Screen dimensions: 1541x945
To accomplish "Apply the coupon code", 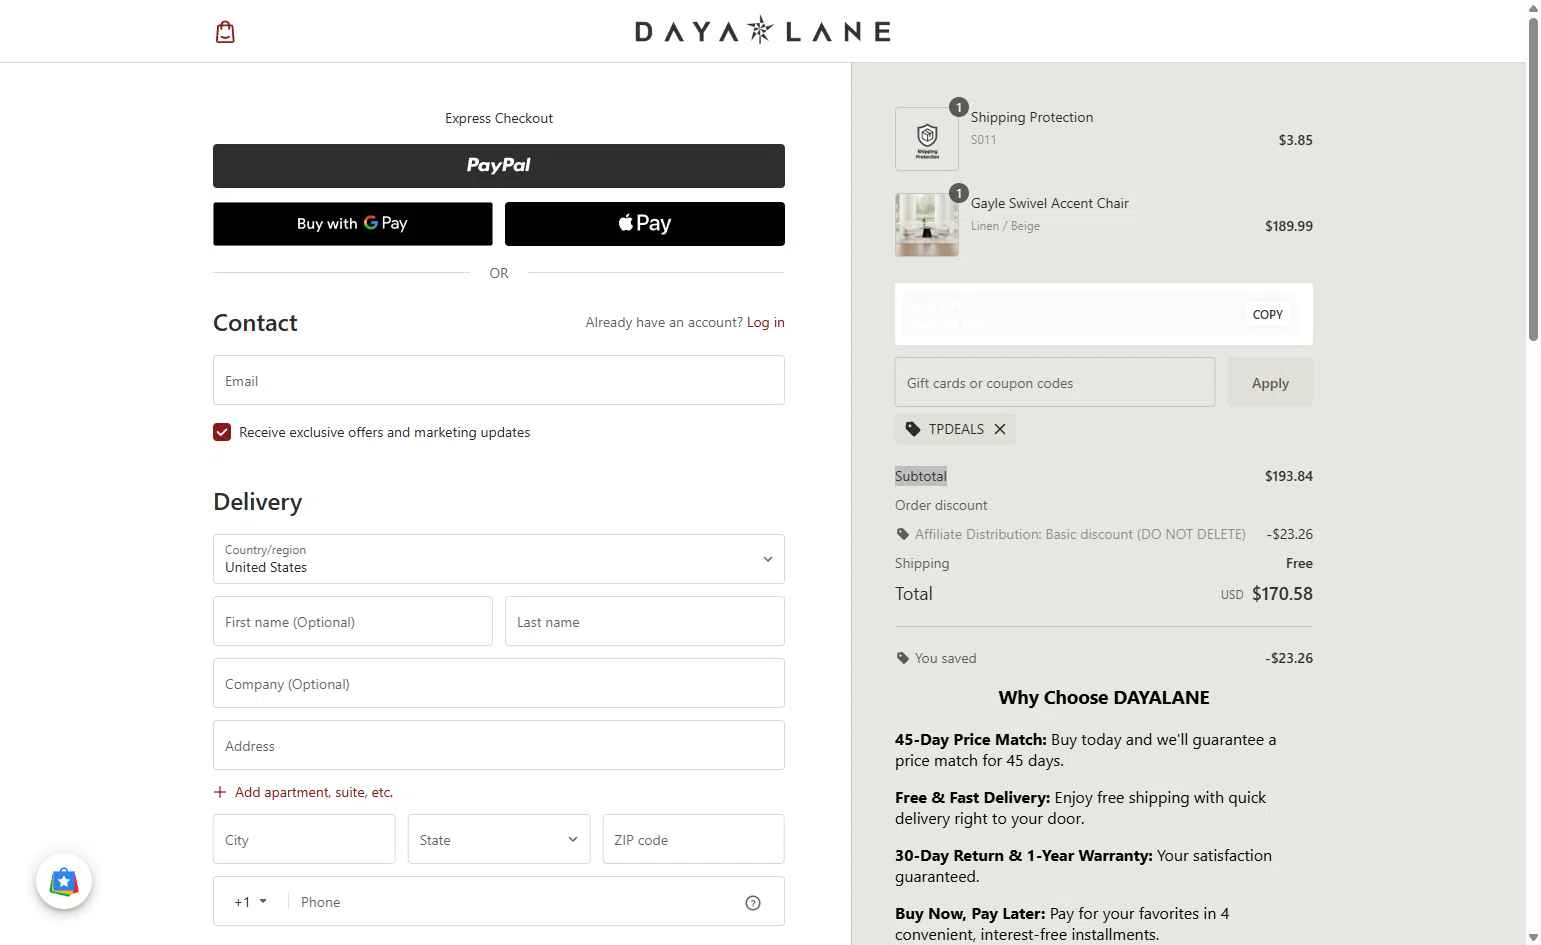I will coord(1270,382).
